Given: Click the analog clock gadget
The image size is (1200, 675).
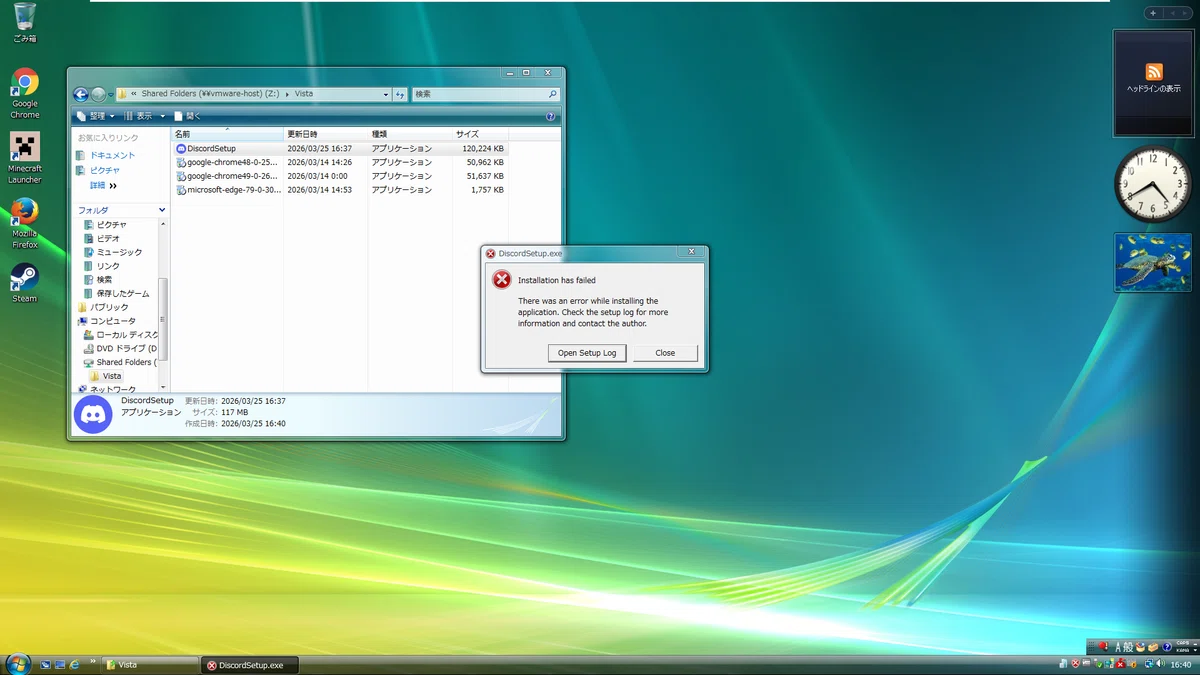Looking at the screenshot, I should 1153,184.
